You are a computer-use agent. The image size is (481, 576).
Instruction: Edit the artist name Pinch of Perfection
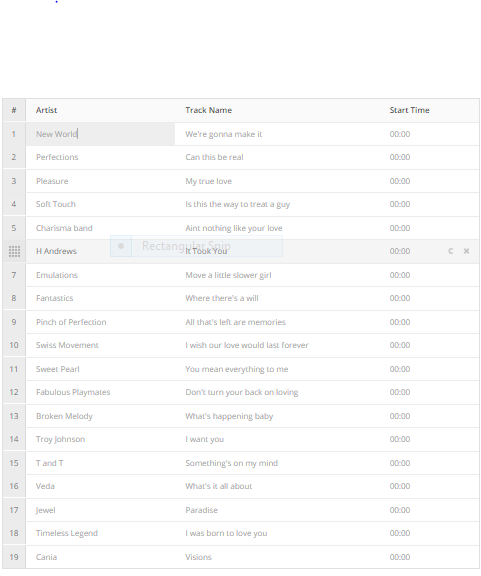click(x=71, y=322)
